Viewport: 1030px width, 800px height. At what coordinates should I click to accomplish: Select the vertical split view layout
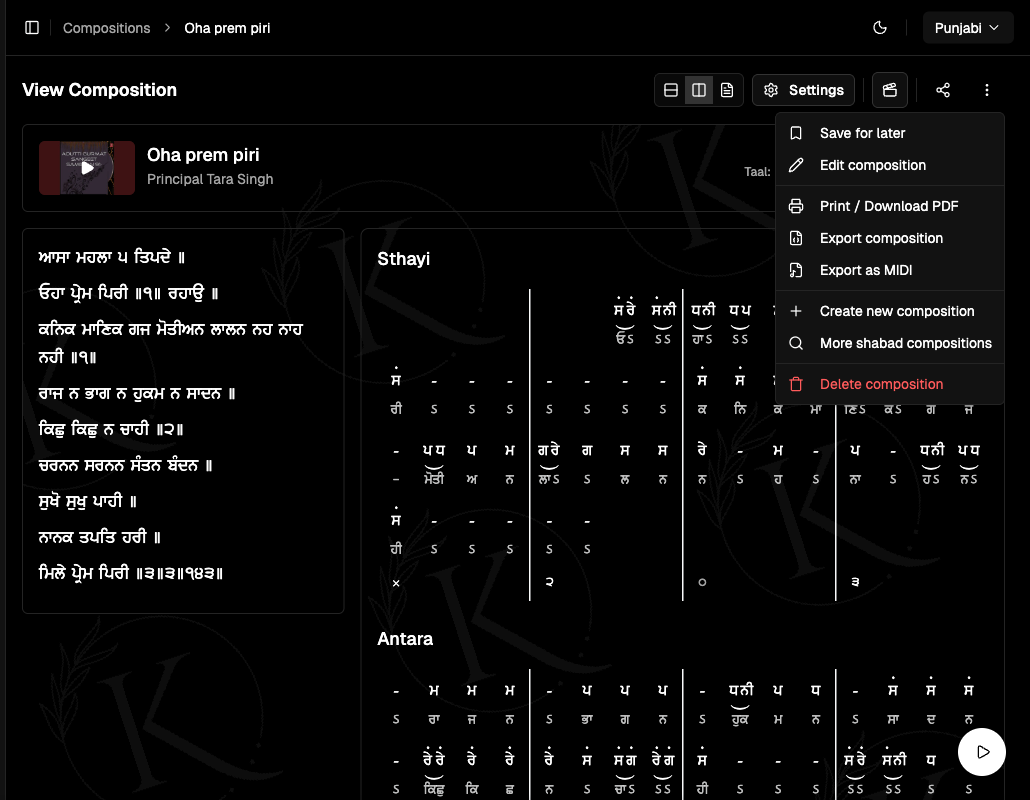click(698, 90)
